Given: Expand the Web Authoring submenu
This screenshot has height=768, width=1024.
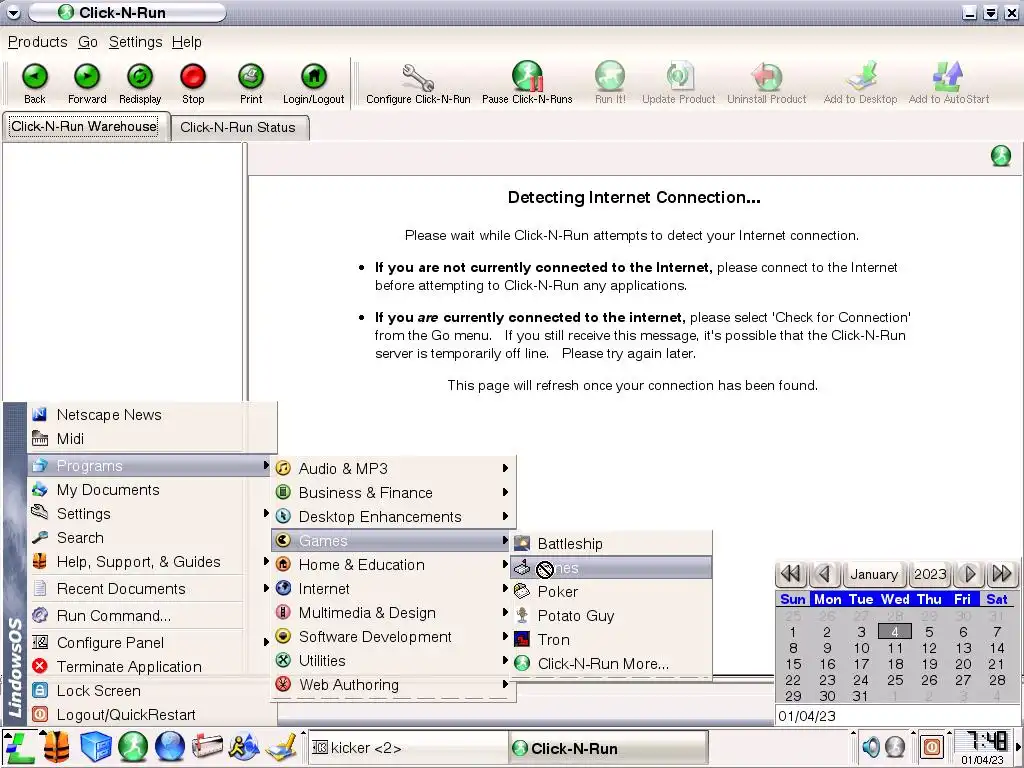Looking at the screenshot, I should 393,685.
